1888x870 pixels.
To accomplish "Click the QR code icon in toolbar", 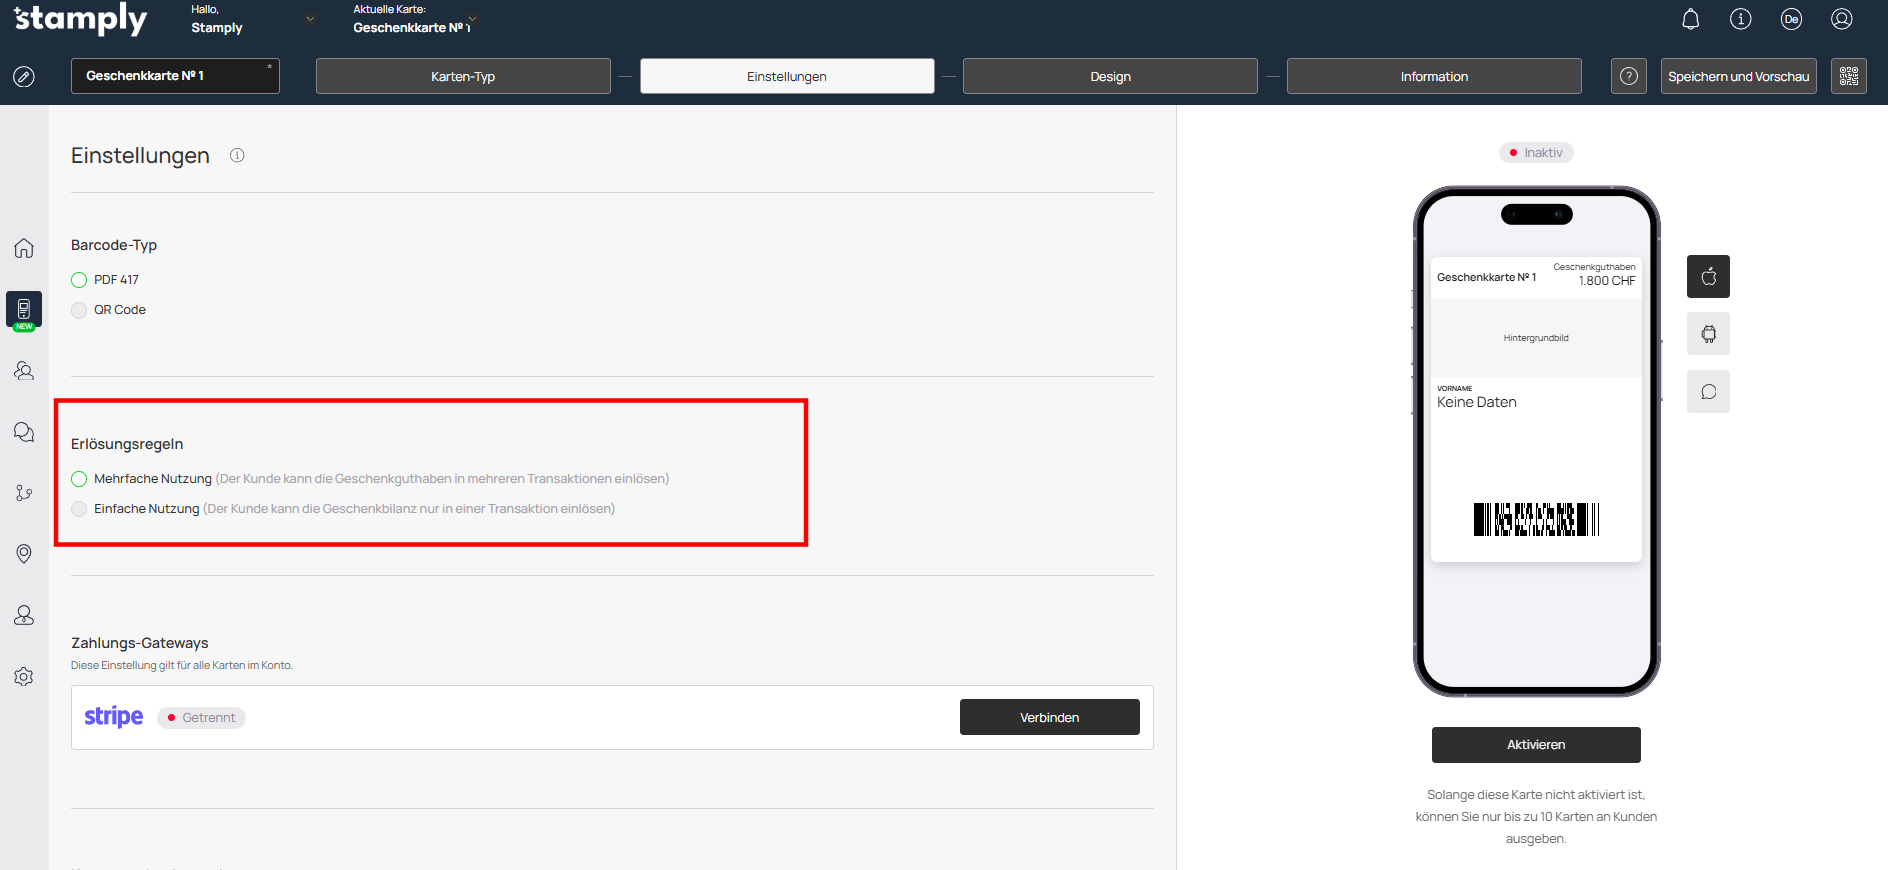I will pyautogui.click(x=1848, y=76).
